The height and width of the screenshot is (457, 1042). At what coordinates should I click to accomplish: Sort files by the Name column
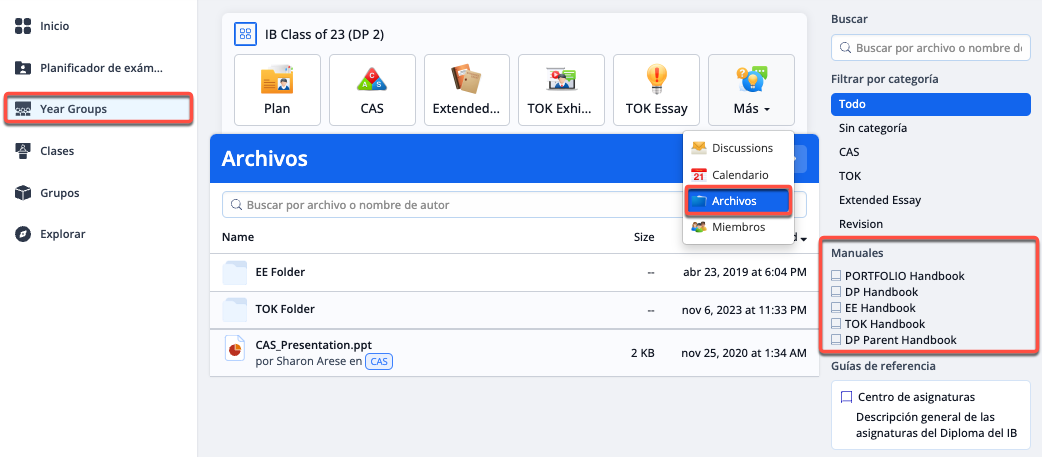[x=238, y=237]
